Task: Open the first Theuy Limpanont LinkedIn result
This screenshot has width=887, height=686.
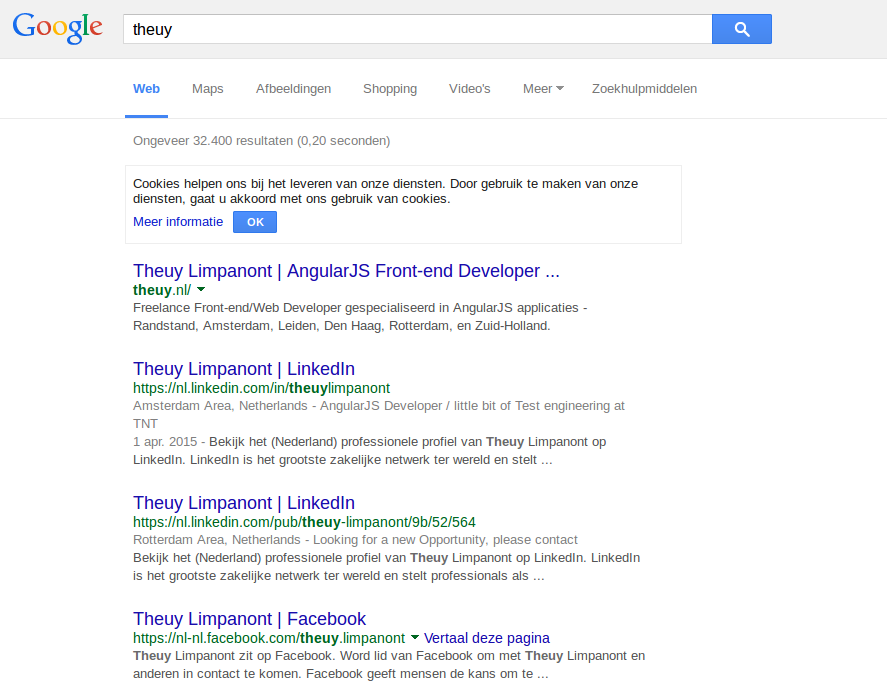Action: point(244,369)
